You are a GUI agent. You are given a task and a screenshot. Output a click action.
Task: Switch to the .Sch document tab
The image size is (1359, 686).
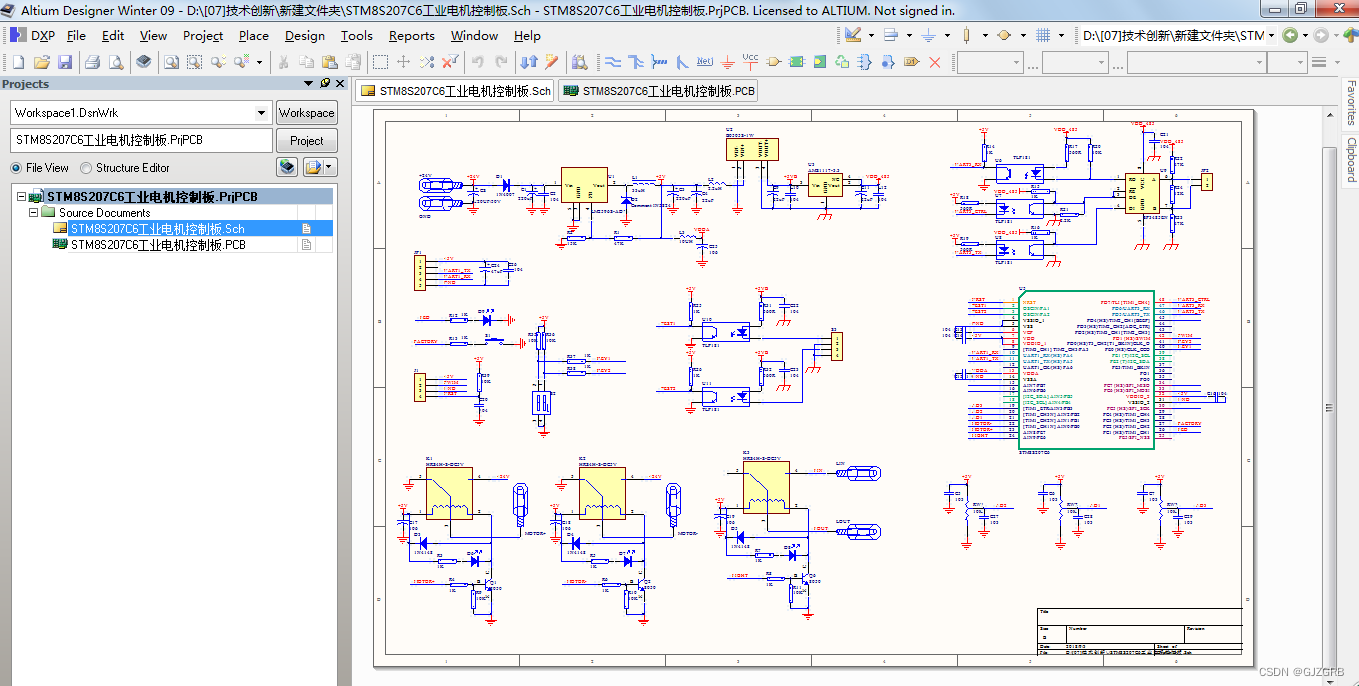pos(455,91)
